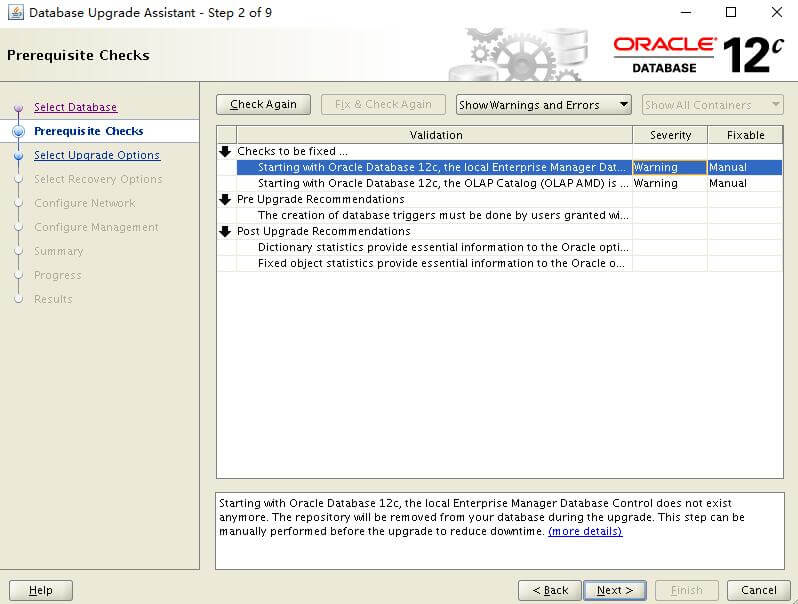The image size is (798, 604).
Task: Click the Severity column header
Action: pyautogui.click(x=670, y=135)
